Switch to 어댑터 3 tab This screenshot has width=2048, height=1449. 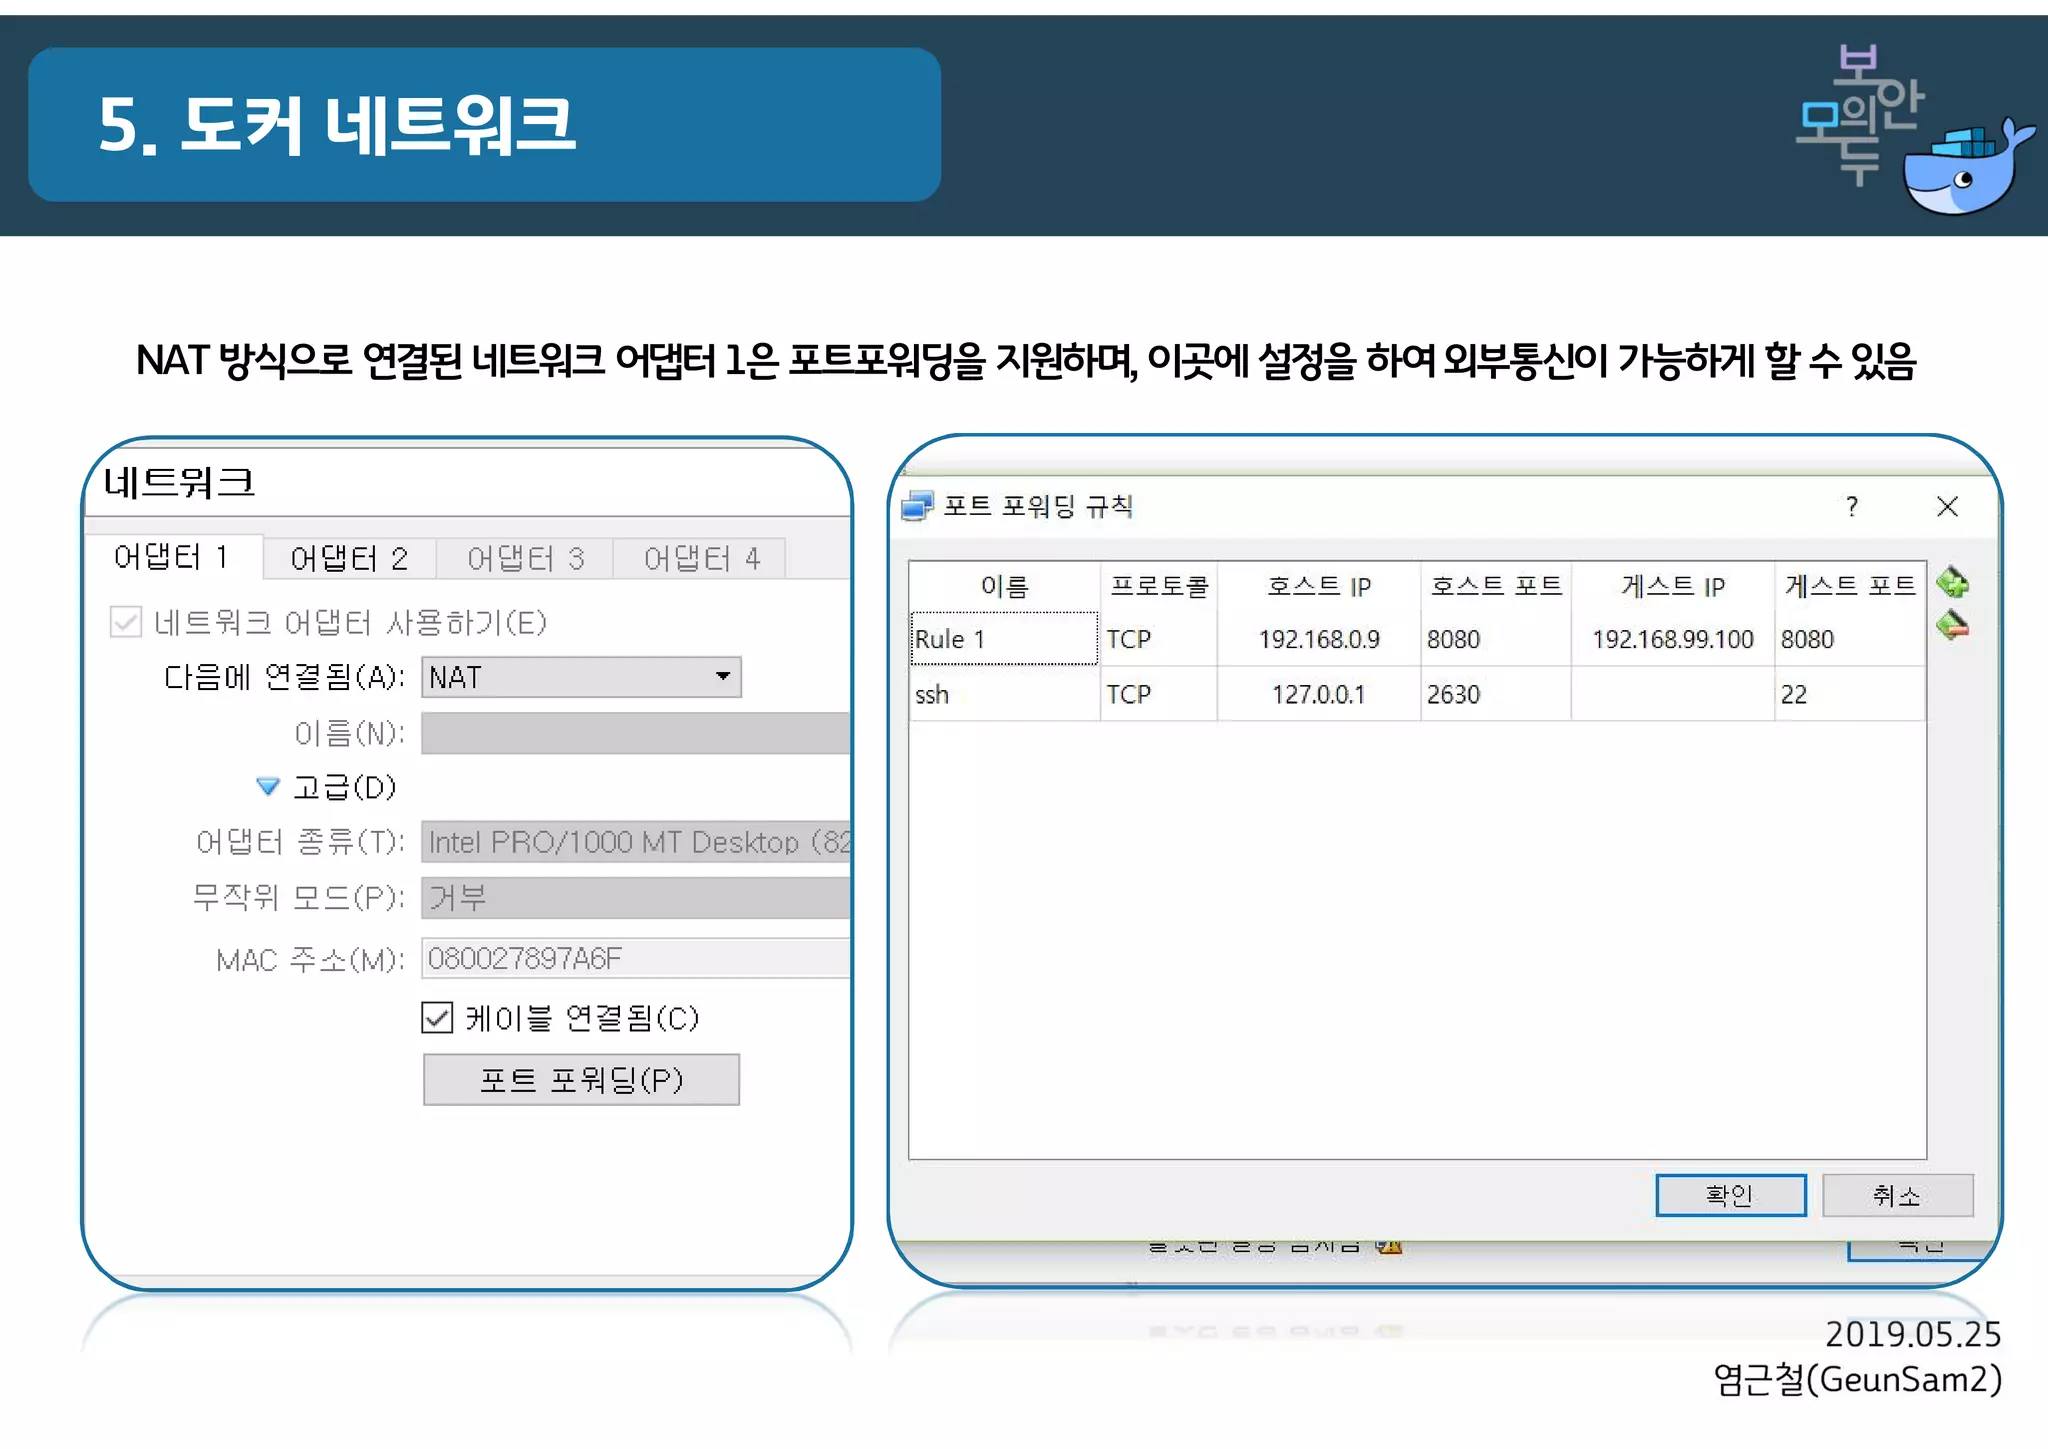tap(525, 558)
